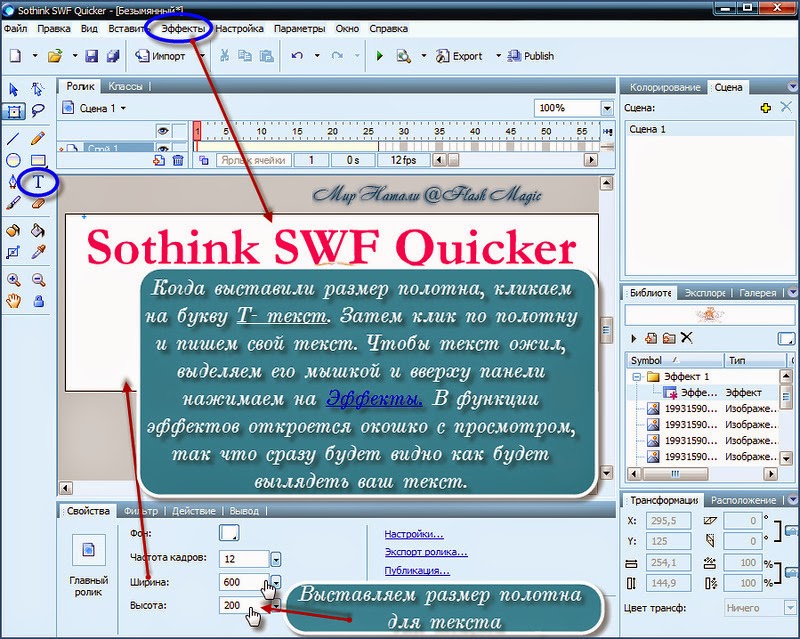Select the Subselection node tool
Viewport: 800px width, 639px height.
tap(37, 89)
